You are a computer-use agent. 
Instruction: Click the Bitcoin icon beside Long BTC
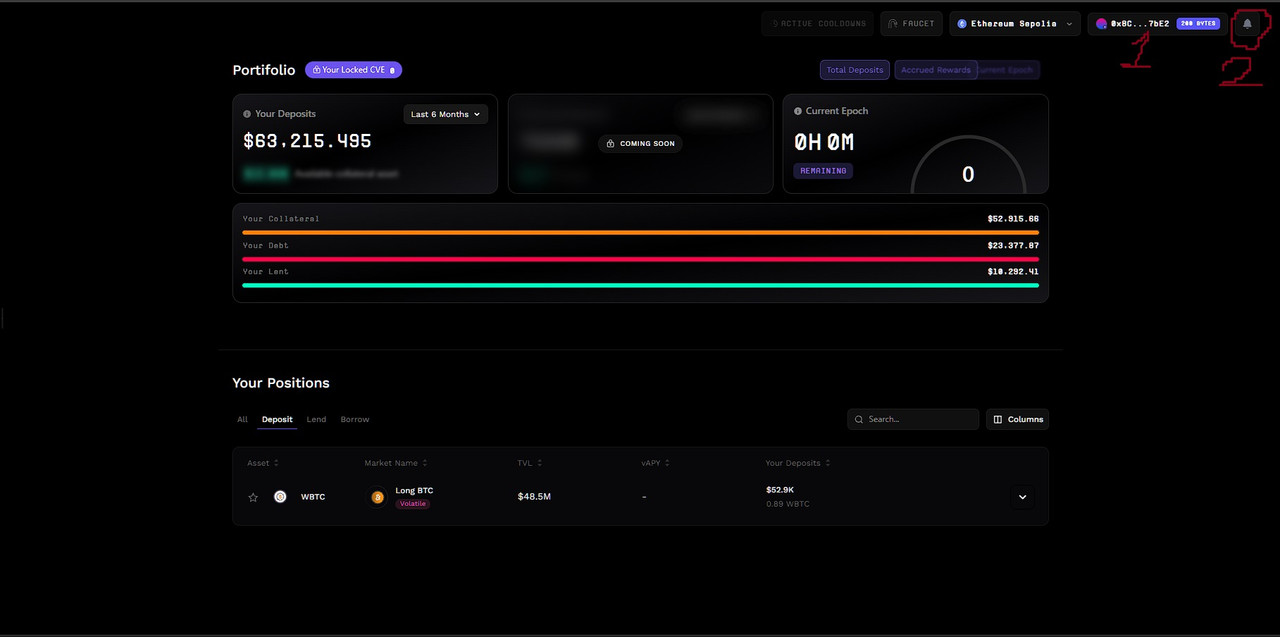[377, 497]
